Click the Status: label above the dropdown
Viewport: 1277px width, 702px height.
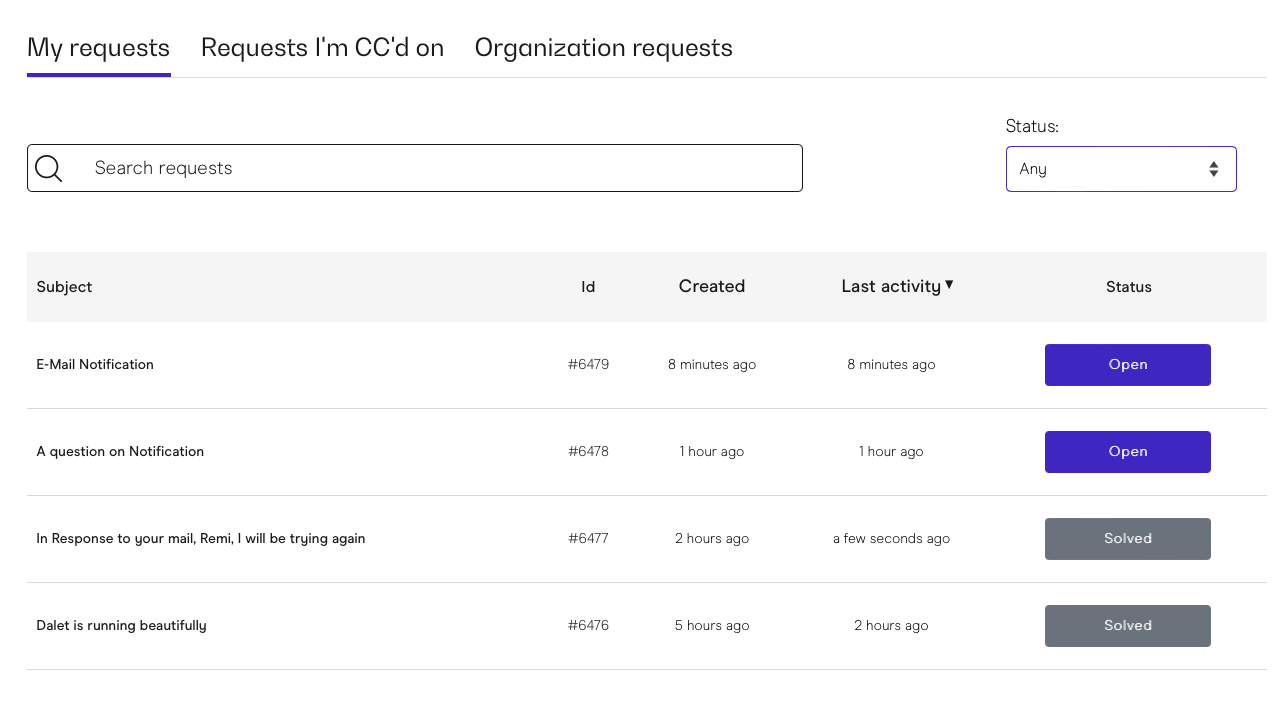coord(1032,126)
